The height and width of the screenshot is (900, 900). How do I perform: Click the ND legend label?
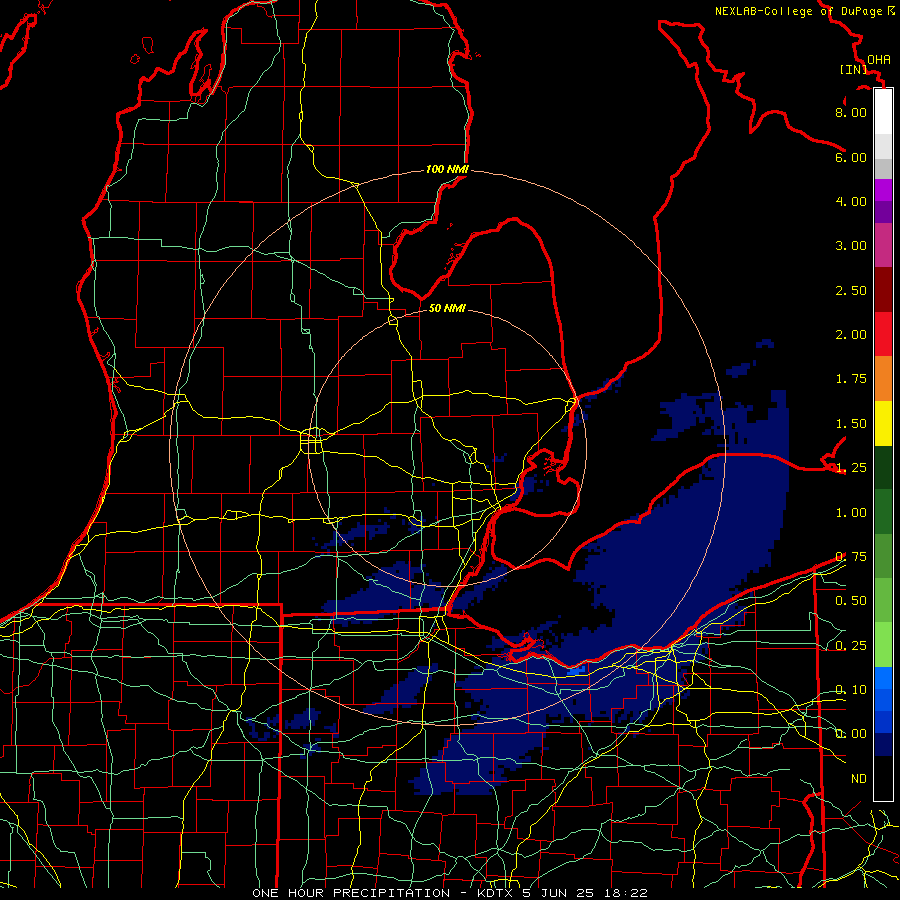point(859,779)
